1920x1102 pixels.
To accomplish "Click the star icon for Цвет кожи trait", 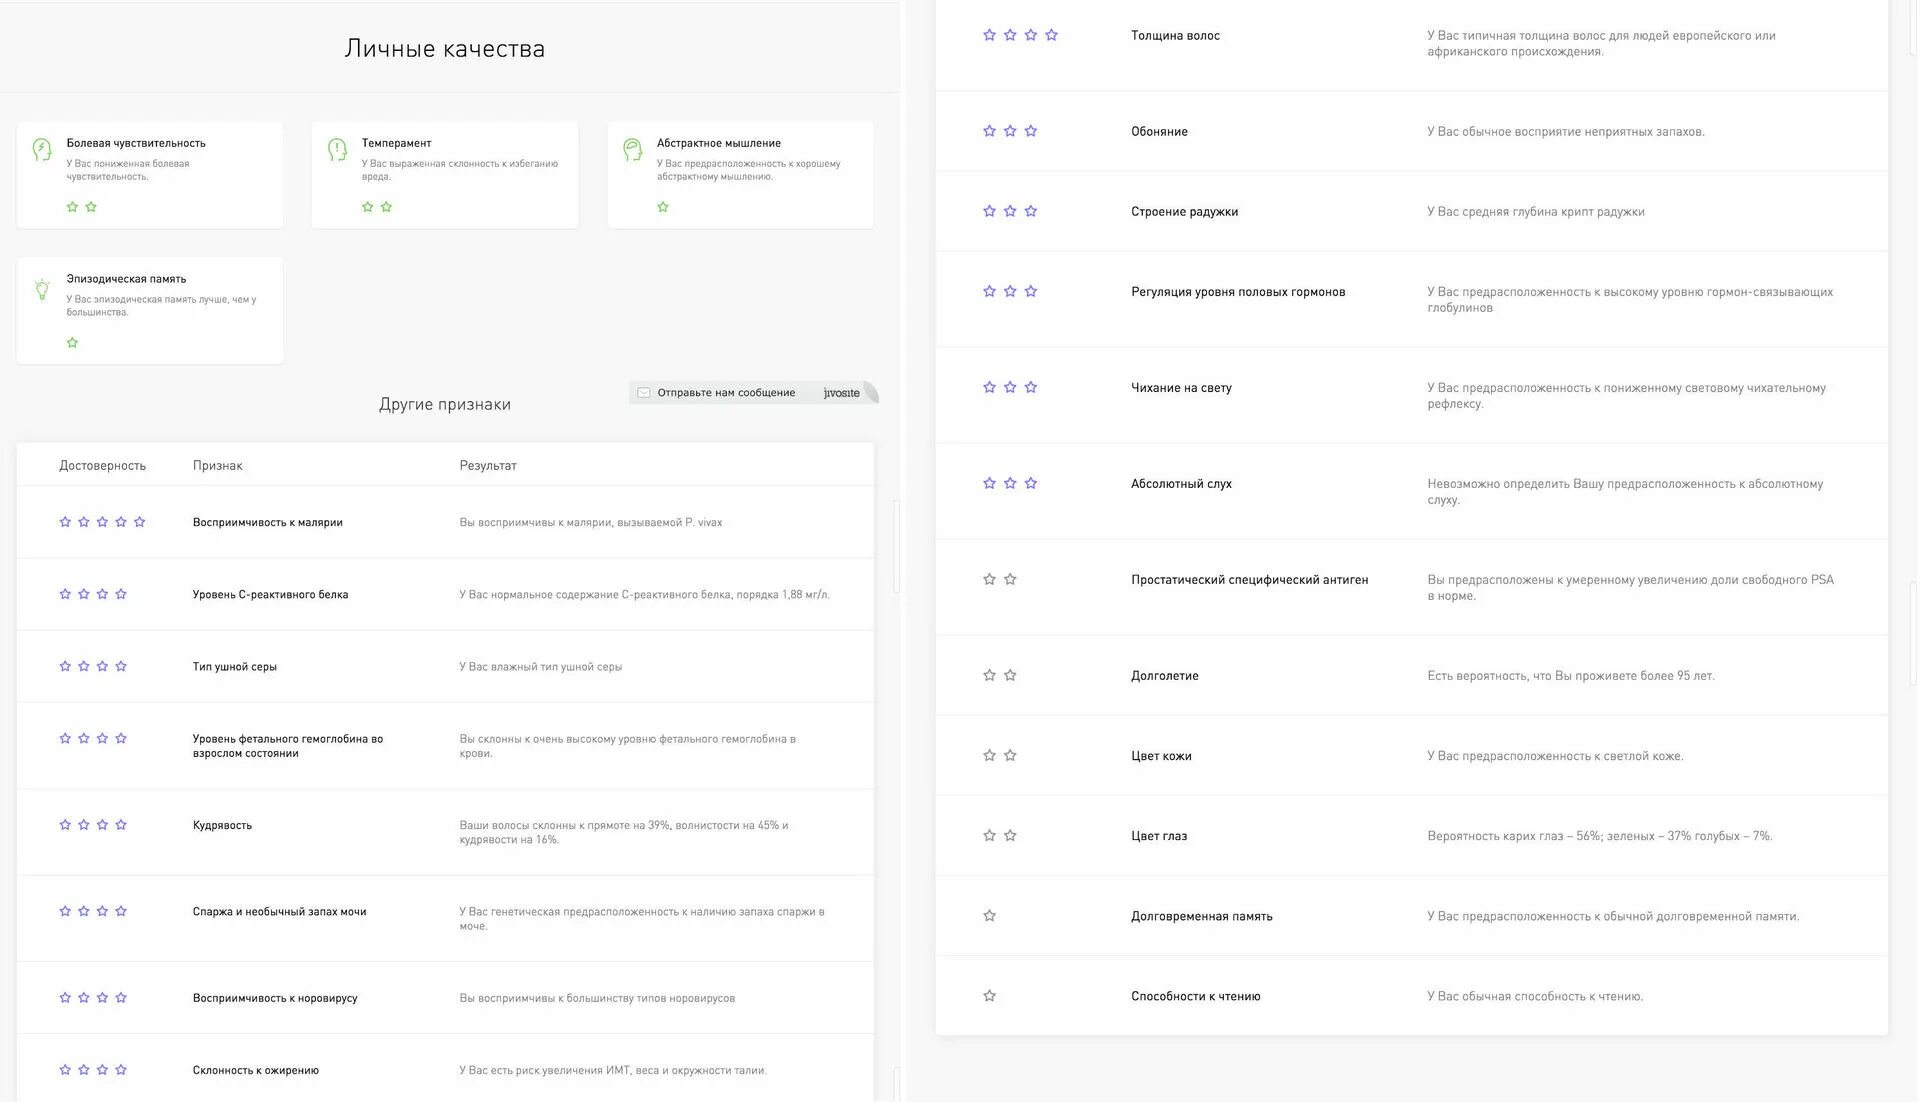I will click(x=988, y=755).
